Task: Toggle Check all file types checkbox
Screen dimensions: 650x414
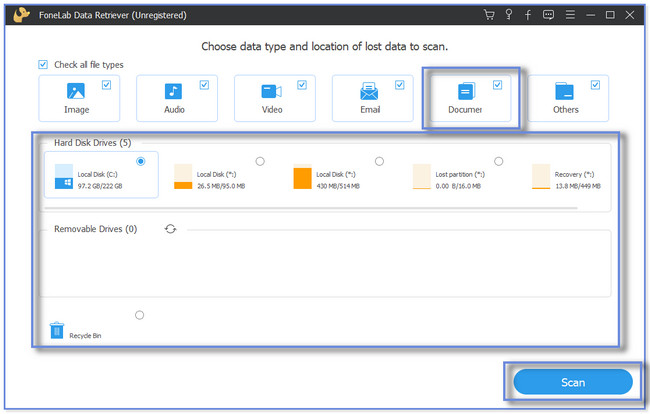Action: click(43, 65)
